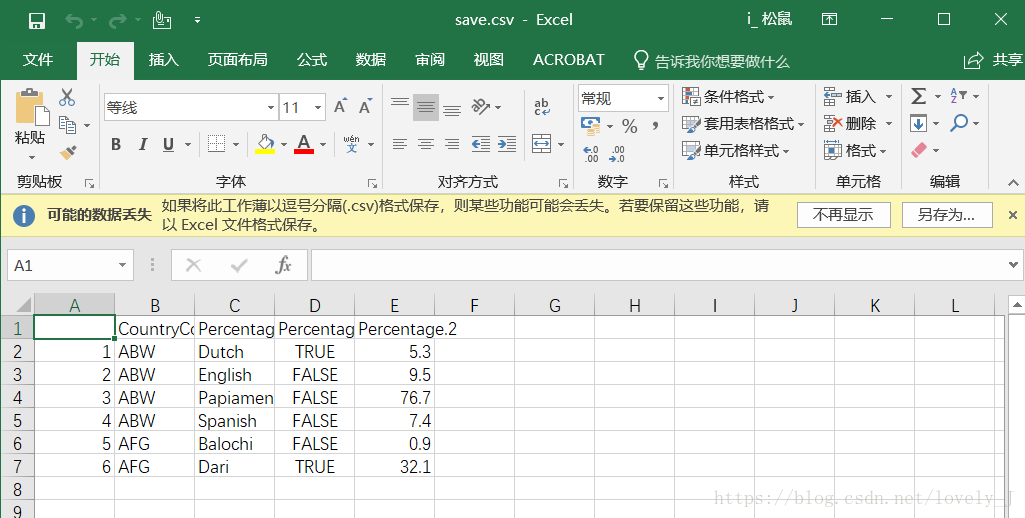
Task: Open the customize quick access toolbar arrow
Action: 197,20
